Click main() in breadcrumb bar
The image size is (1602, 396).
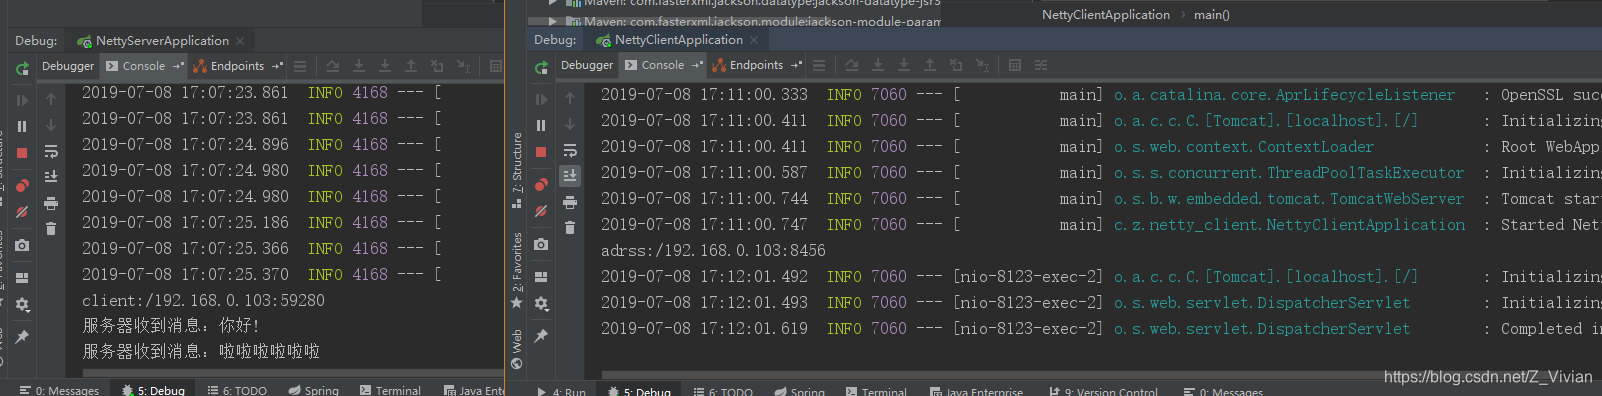click(x=1212, y=15)
